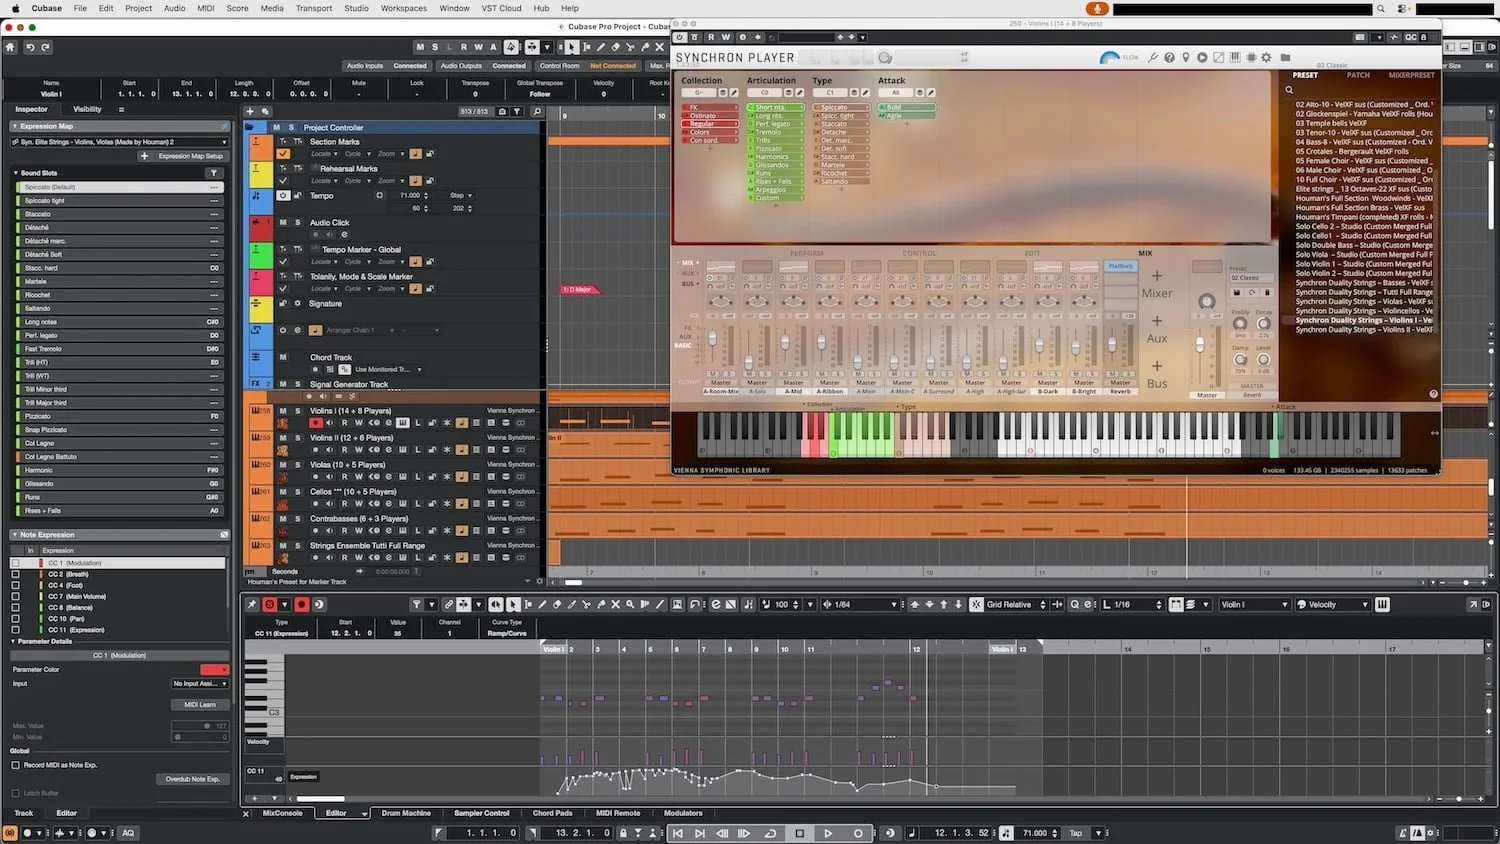
Task: Click the Redo arrow in project toolbar
Action: click(x=45, y=47)
